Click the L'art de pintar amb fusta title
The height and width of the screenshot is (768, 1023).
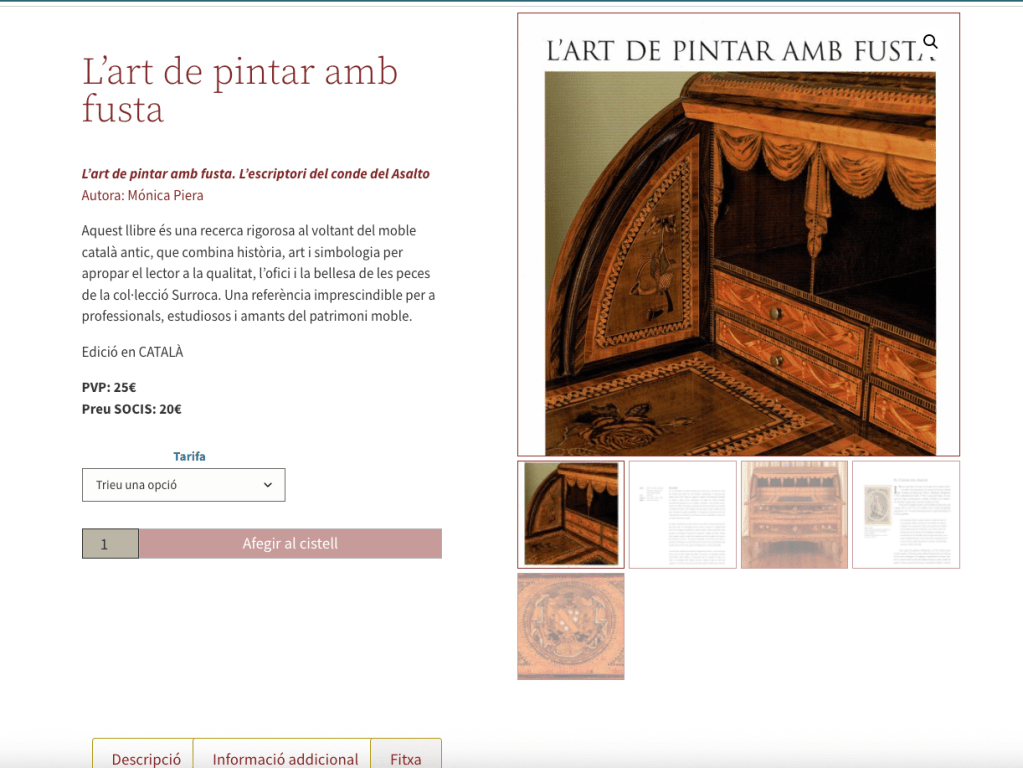tap(239, 90)
